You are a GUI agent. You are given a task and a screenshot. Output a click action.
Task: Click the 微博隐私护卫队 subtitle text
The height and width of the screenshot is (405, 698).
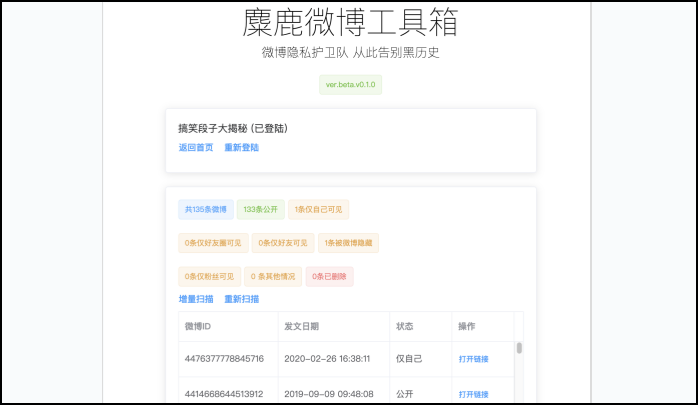pyautogui.click(x=305, y=53)
